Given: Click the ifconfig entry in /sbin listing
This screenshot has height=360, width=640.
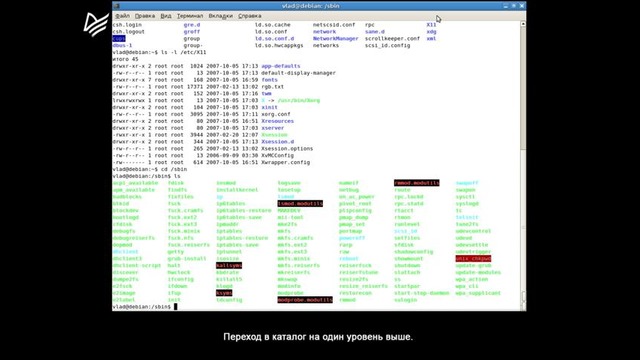Looking at the screenshot, I should pyautogui.click(x=181, y=279).
